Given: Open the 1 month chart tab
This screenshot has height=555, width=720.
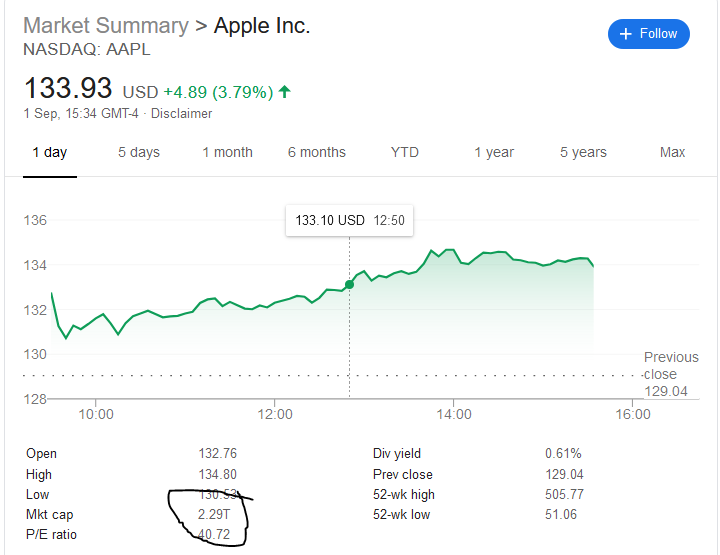Looking at the screenshot, I should point(227,152).
